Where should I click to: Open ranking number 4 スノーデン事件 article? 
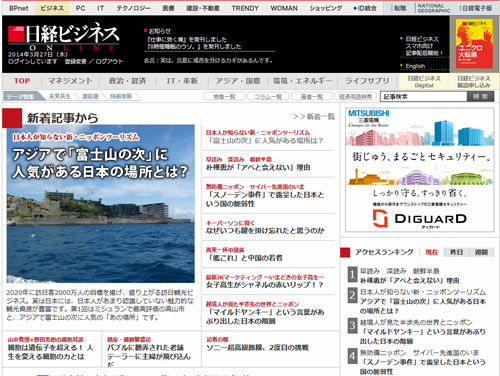423,366
